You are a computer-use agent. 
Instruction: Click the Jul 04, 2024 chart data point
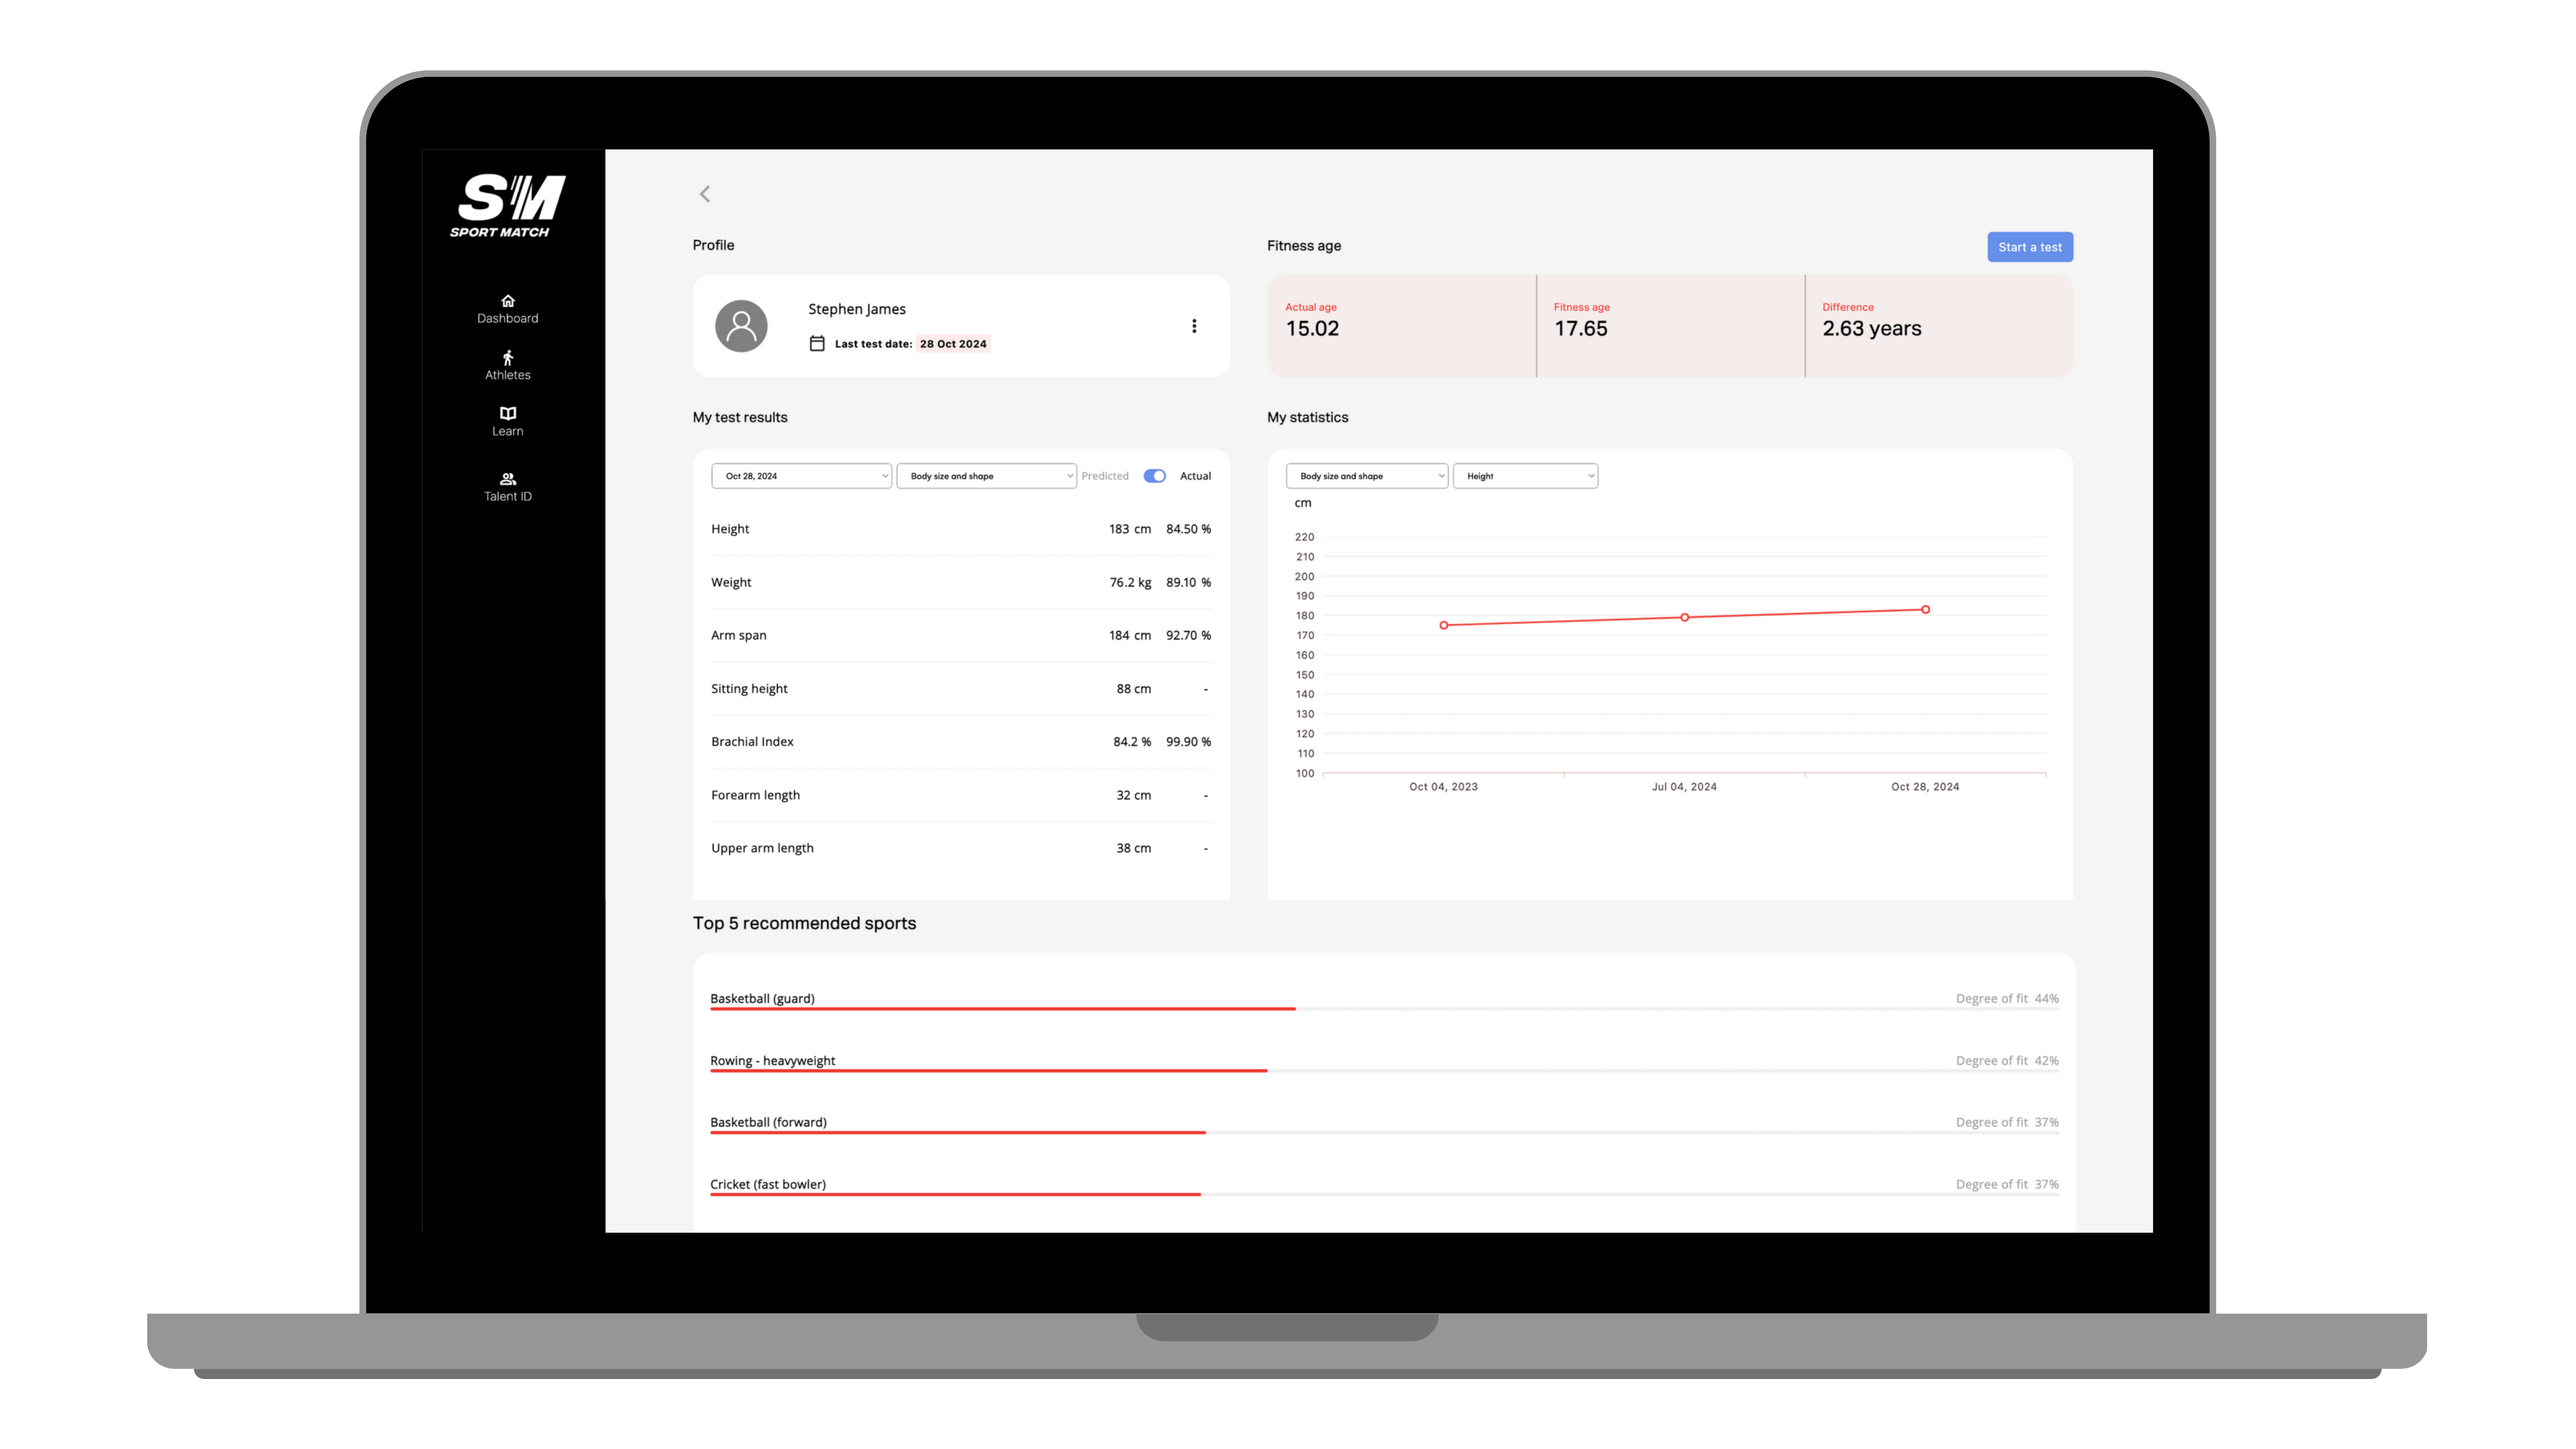click(x=1685, y=617)
